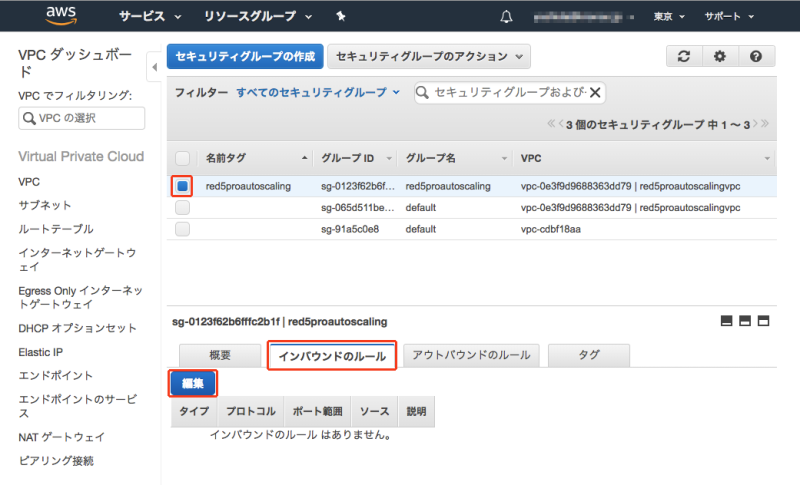Select the sg-065d511be default group checkbox

pyautogui.click(x=183, y=208)
